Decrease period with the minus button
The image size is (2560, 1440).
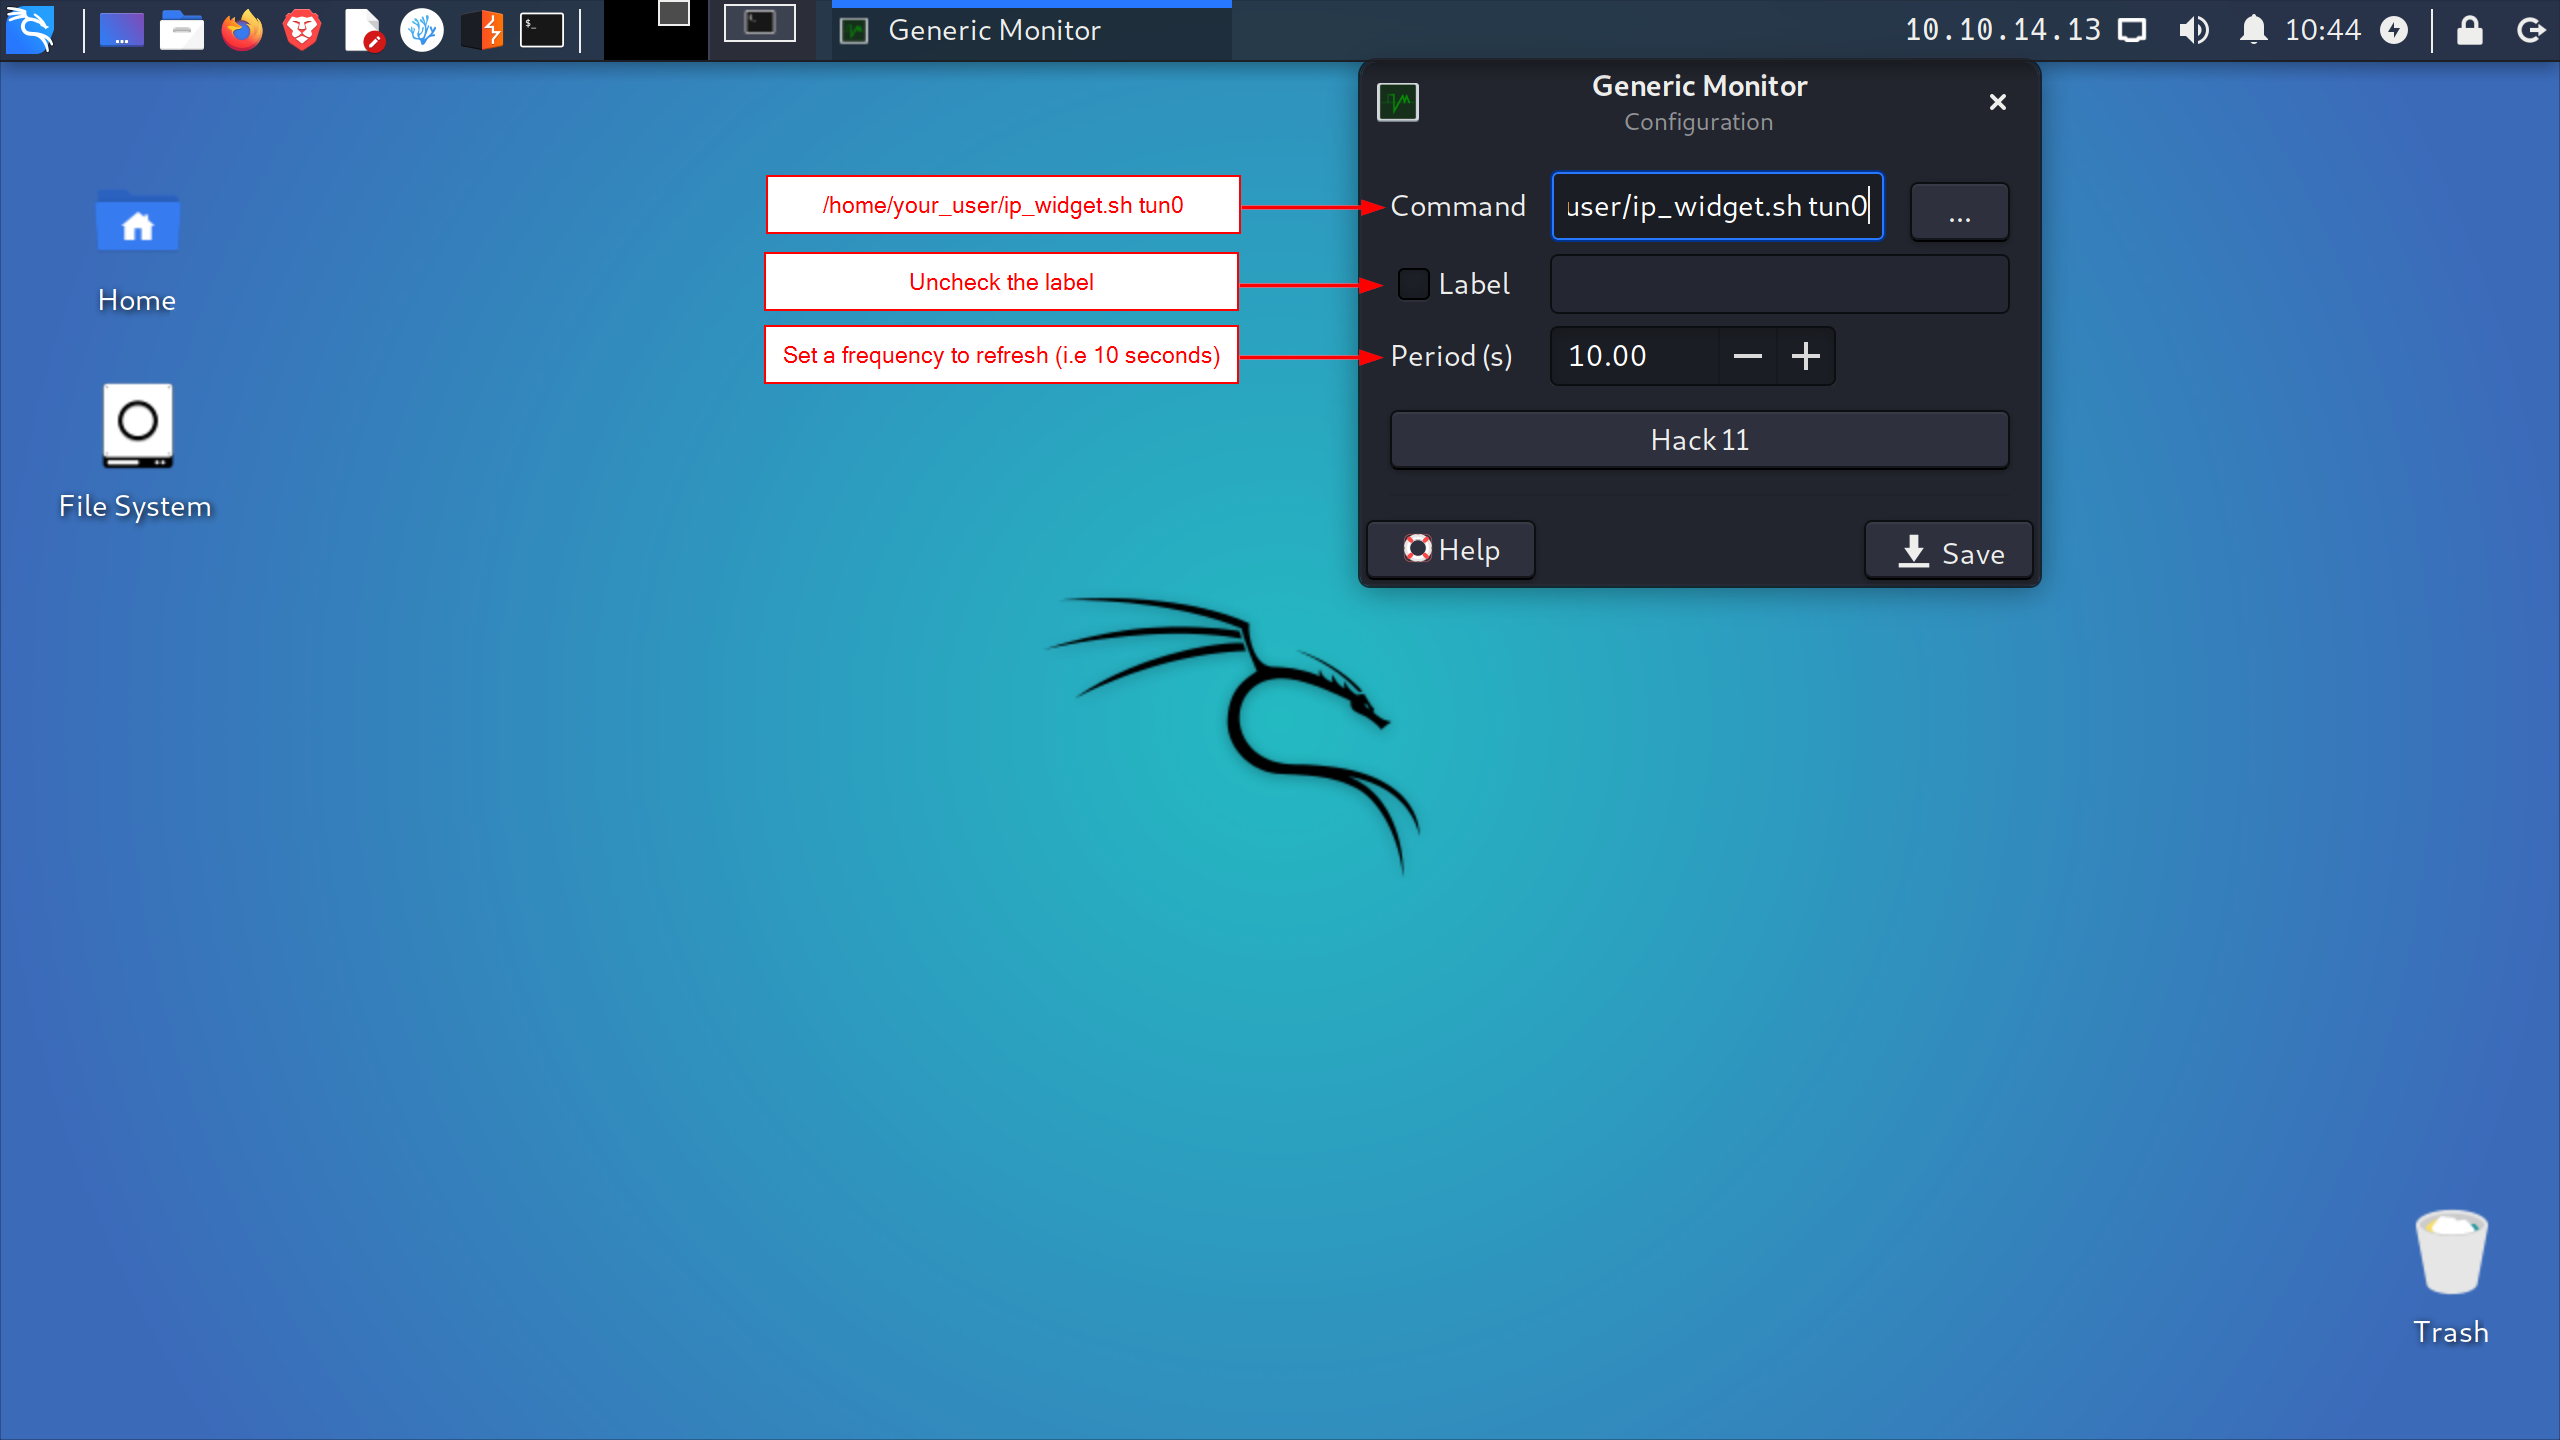tap(1747, 356)
